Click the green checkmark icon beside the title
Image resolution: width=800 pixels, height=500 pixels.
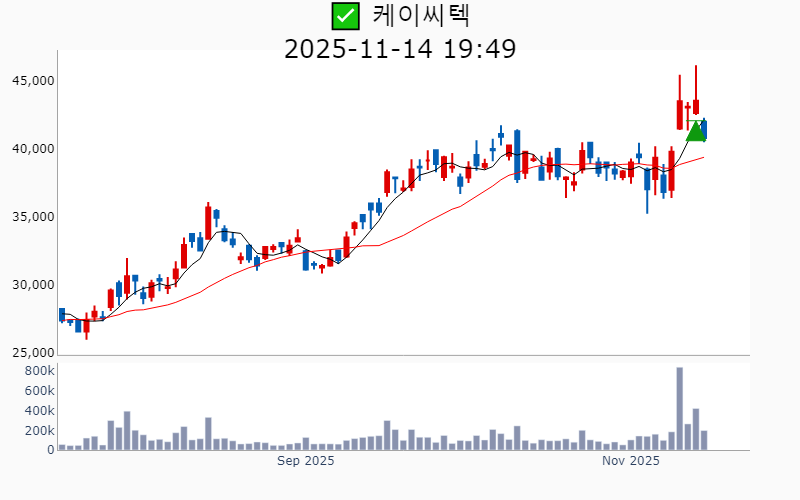[x=345, y=16]
